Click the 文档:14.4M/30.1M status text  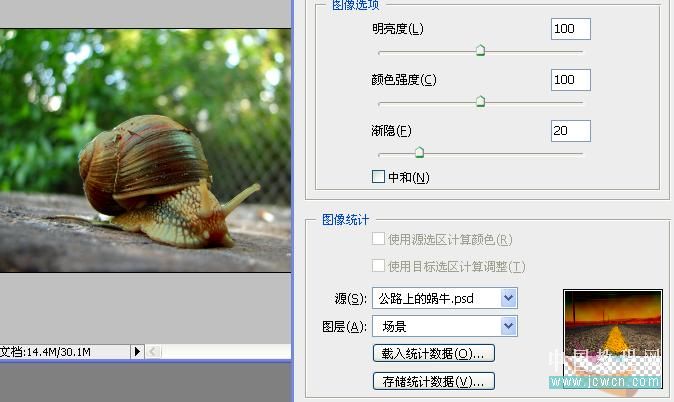pyautogui.click(x=46, y=352)
